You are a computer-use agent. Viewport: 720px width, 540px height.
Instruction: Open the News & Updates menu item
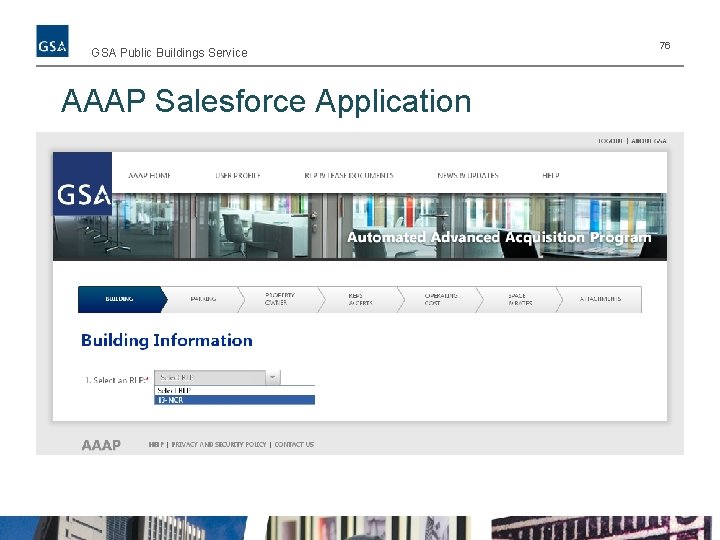tap(467, 175)
